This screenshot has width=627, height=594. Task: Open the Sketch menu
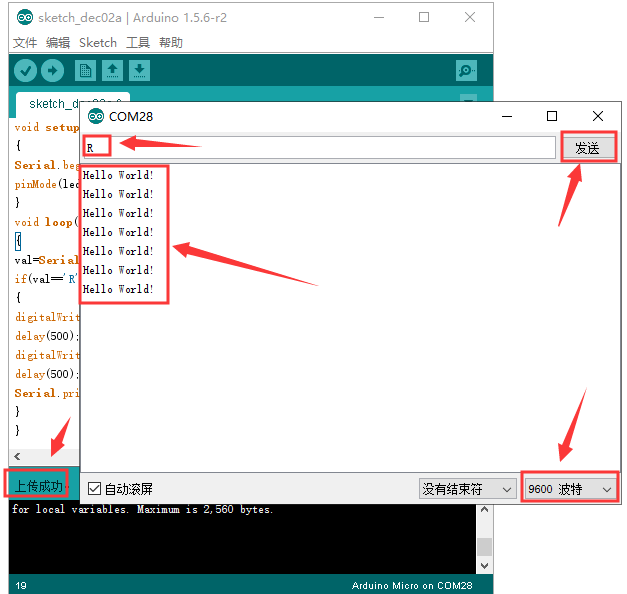(x=98, y=42)
